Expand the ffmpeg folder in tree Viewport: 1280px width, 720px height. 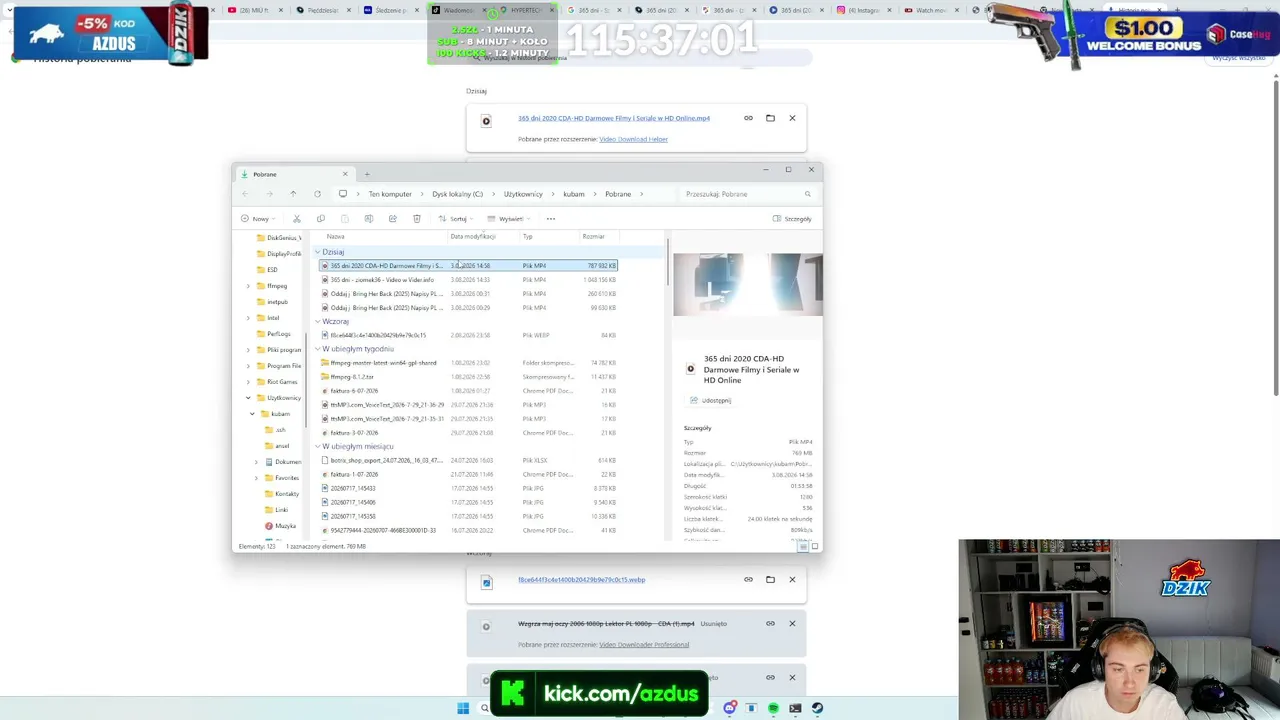click(x=248, y=286)
